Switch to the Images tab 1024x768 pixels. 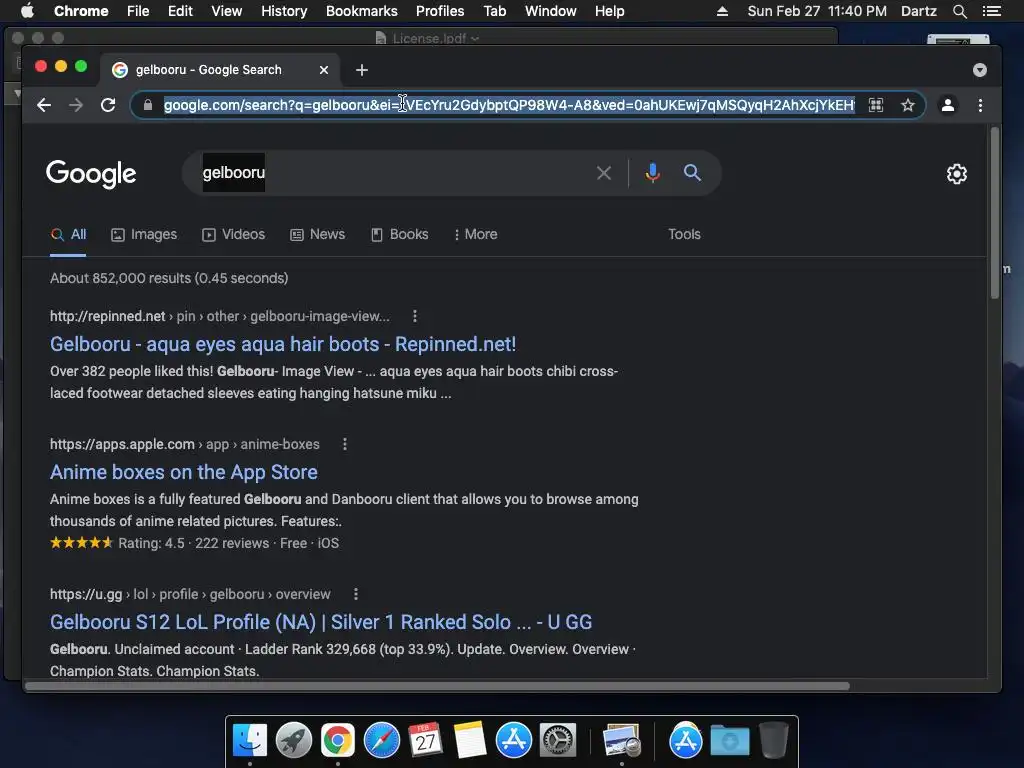point(144,234)
